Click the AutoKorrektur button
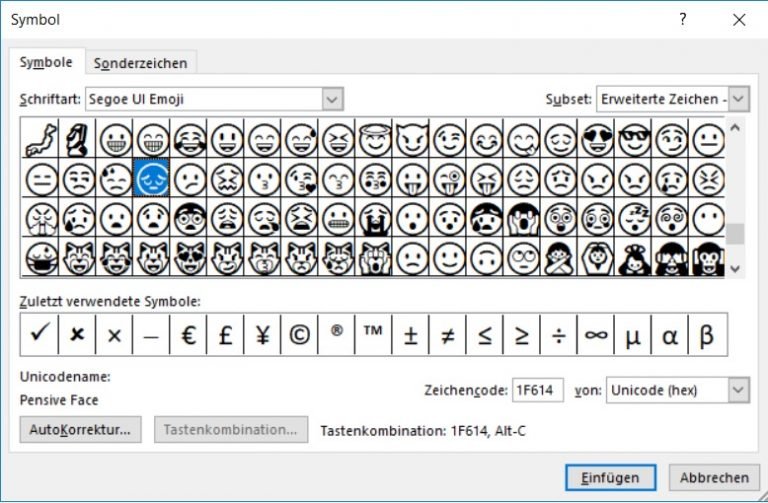768x503 pixels. [x=80, y=430]
